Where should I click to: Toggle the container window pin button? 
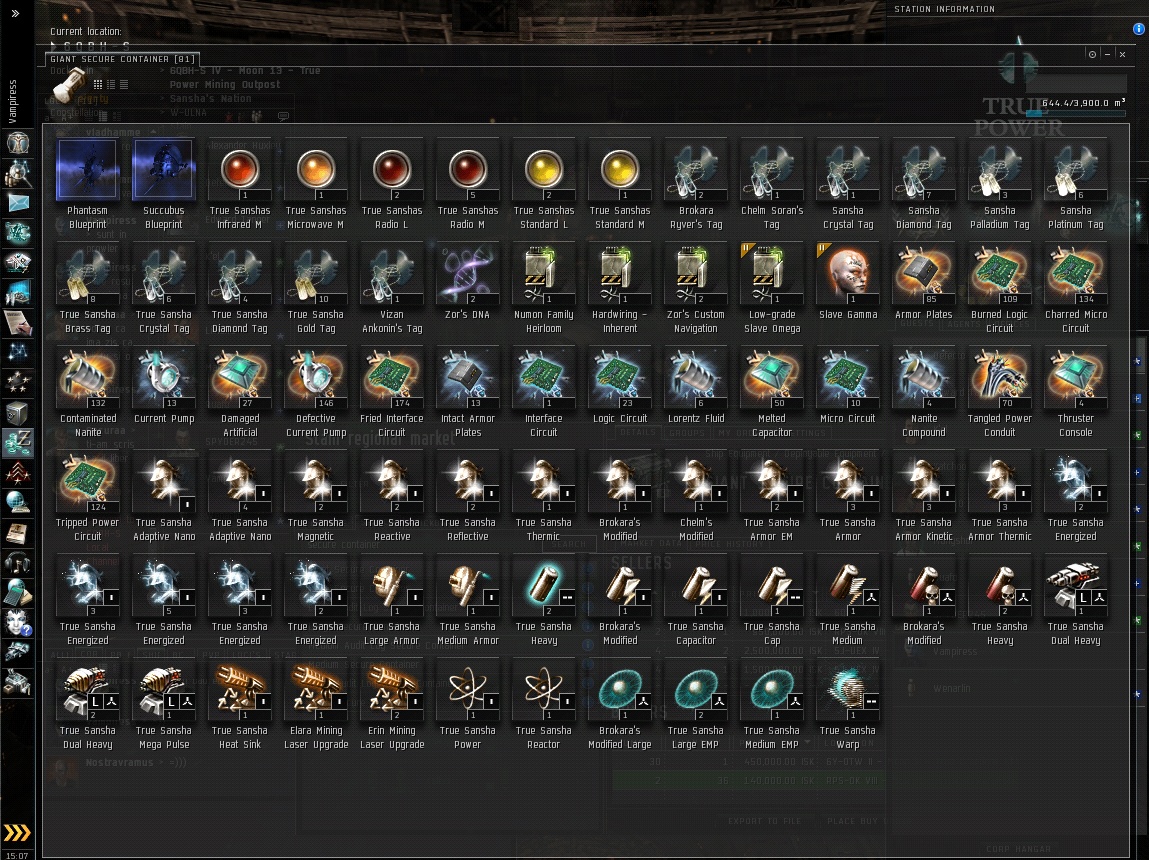coord(1092,54)
